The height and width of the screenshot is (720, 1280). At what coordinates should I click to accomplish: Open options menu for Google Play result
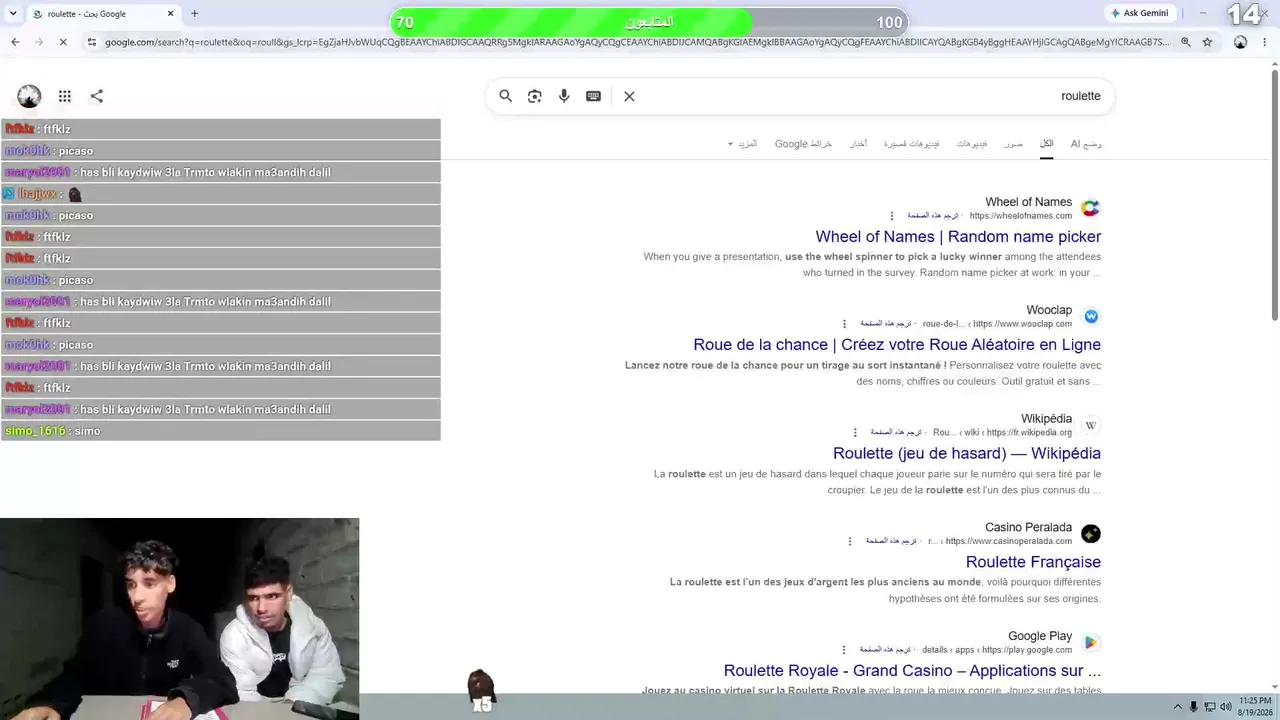pyautogui.click(x=844, y=650)
